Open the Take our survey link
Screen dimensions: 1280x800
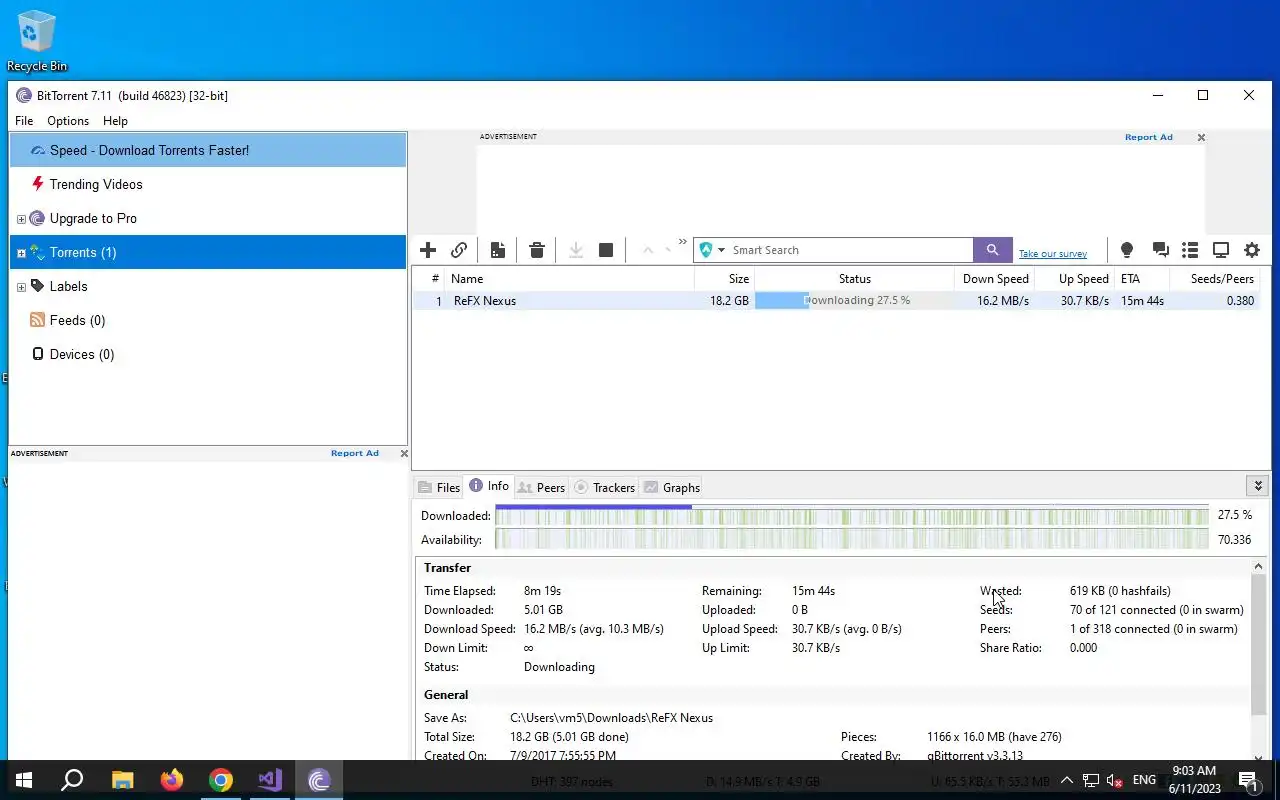tap(1053, 254)
